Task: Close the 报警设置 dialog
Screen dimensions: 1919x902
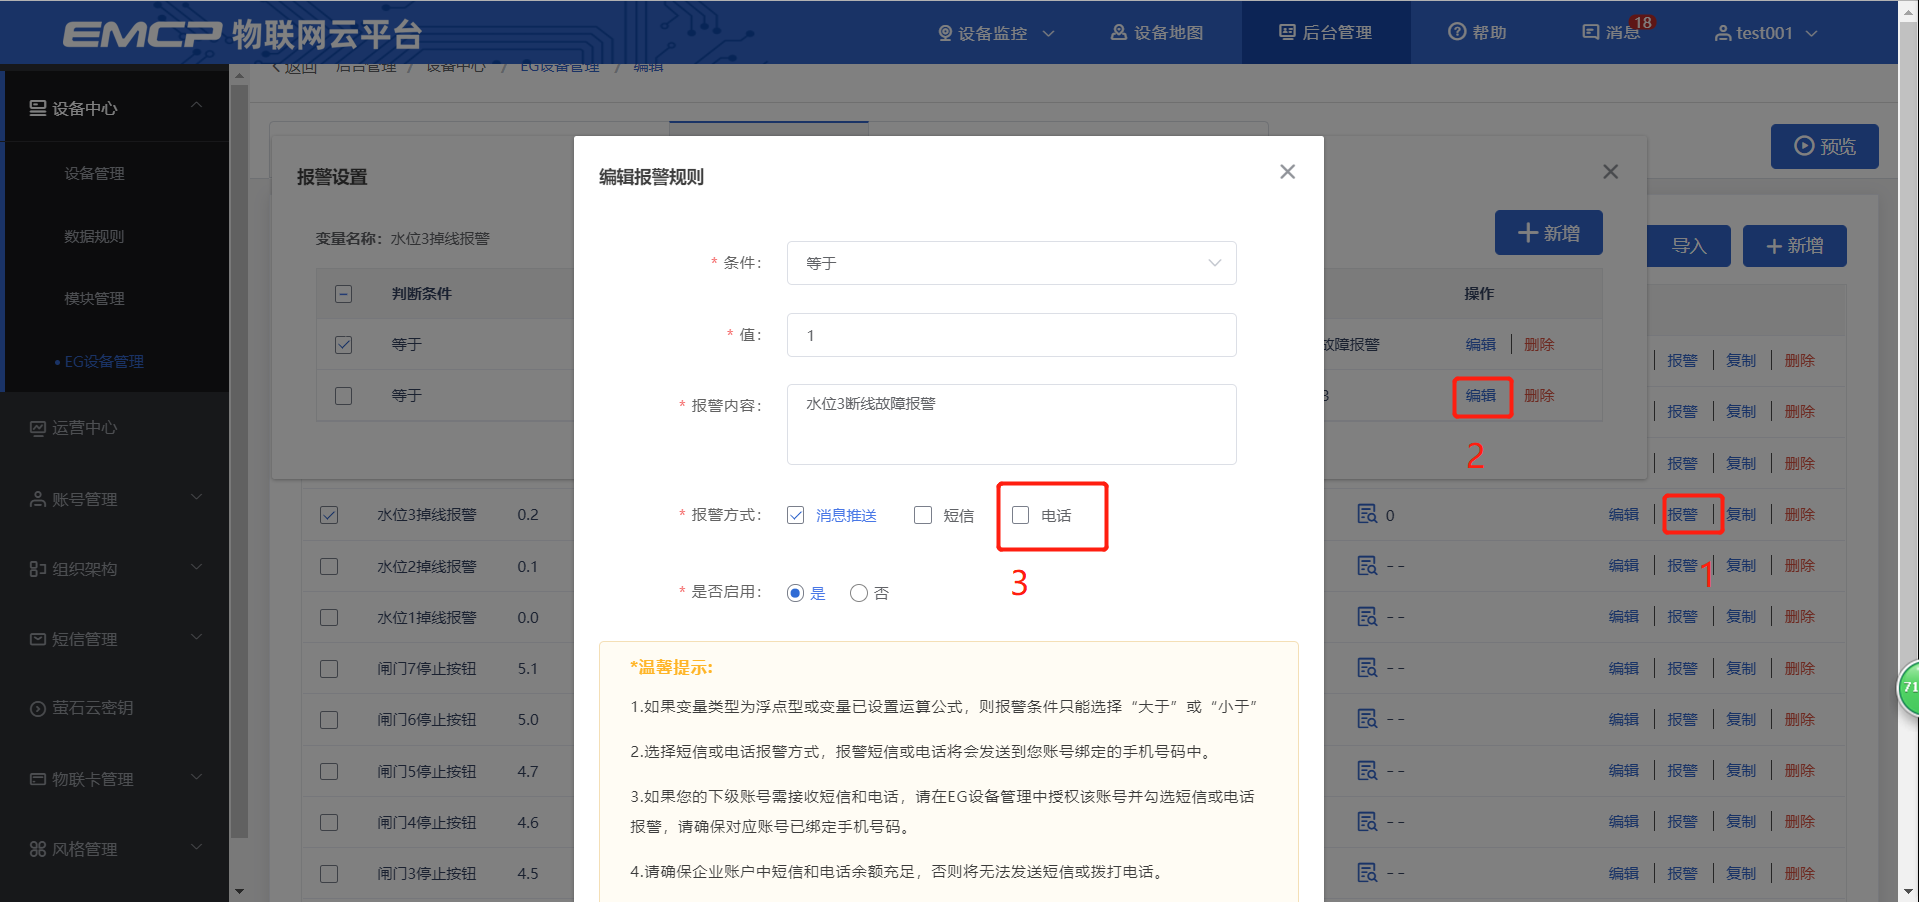Action: tap(1610, 172)
